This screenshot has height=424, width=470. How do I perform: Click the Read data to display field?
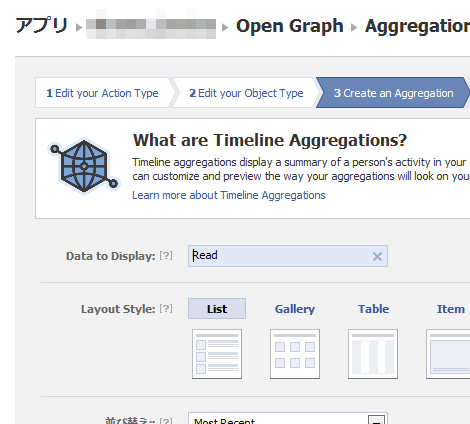click(x=288, y=256)
